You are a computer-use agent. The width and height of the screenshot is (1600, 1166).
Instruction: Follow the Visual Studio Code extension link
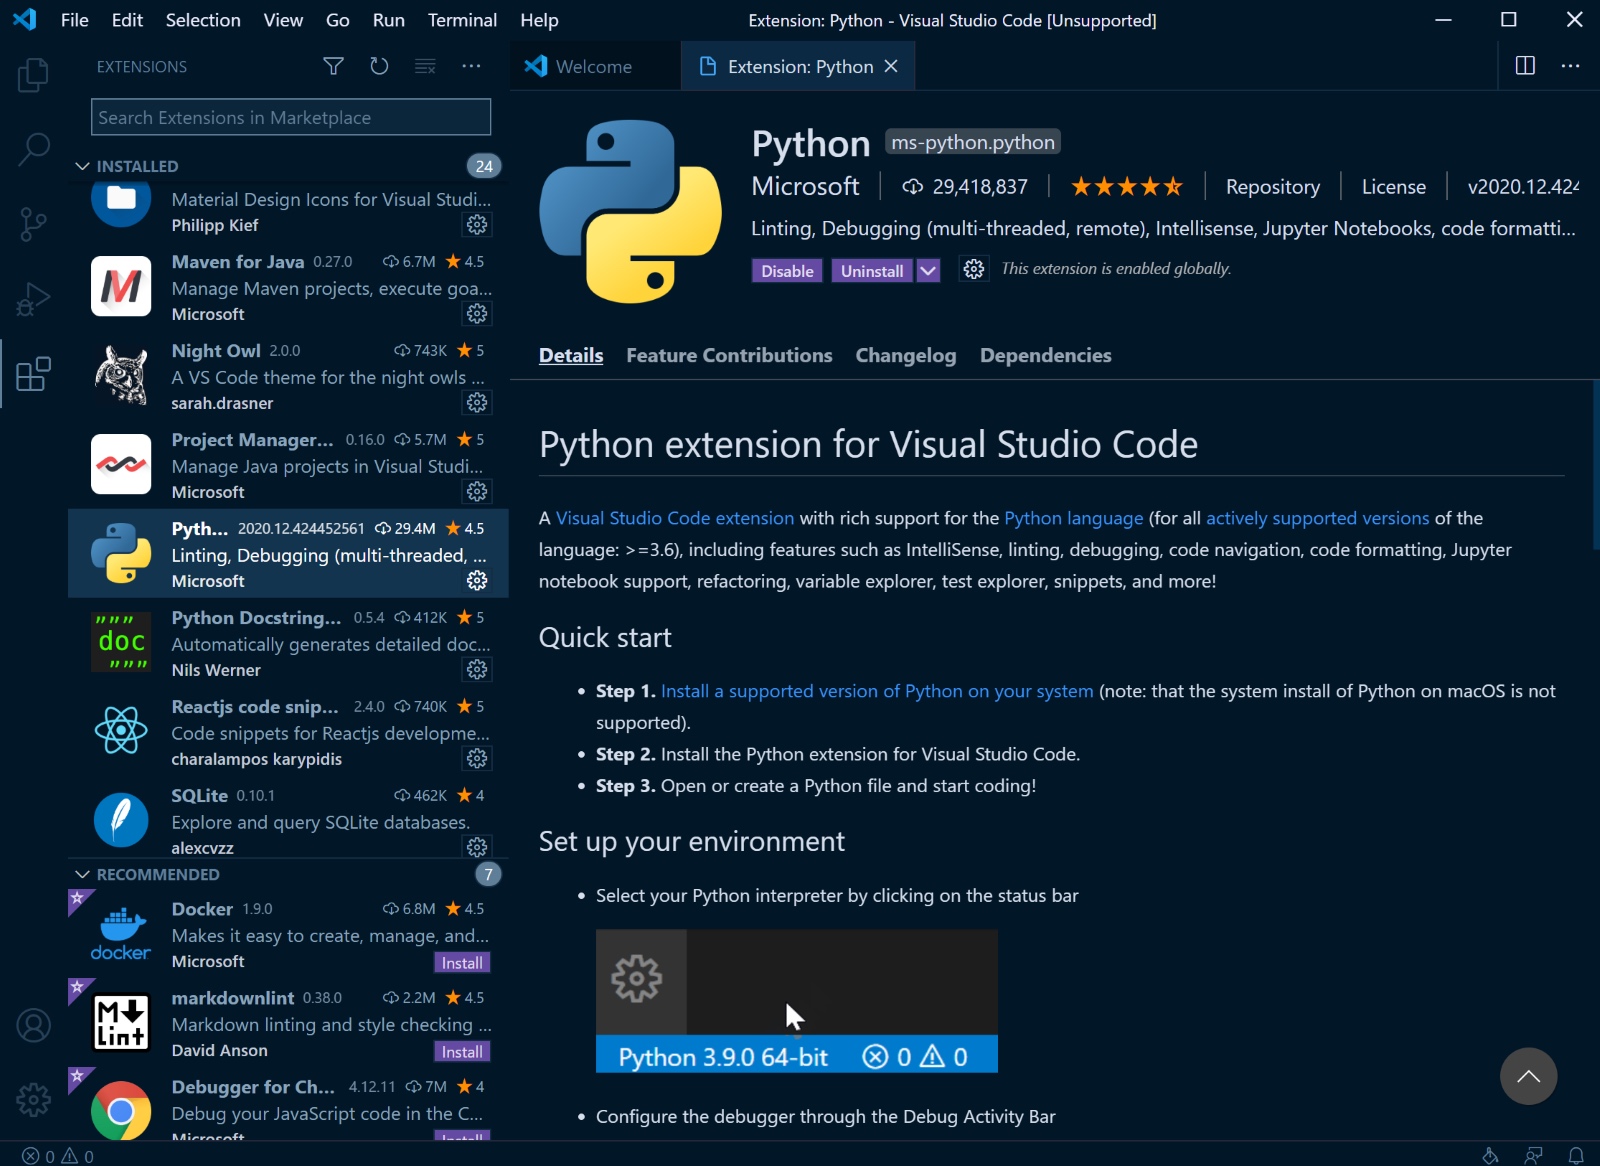pos(675,518)
